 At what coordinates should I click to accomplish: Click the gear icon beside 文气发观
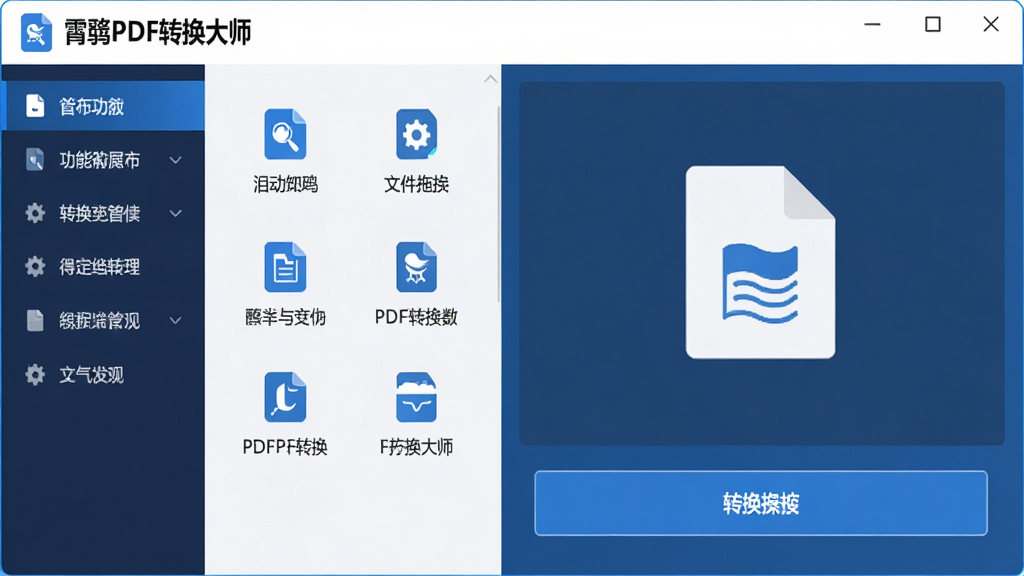click(35, 374)
